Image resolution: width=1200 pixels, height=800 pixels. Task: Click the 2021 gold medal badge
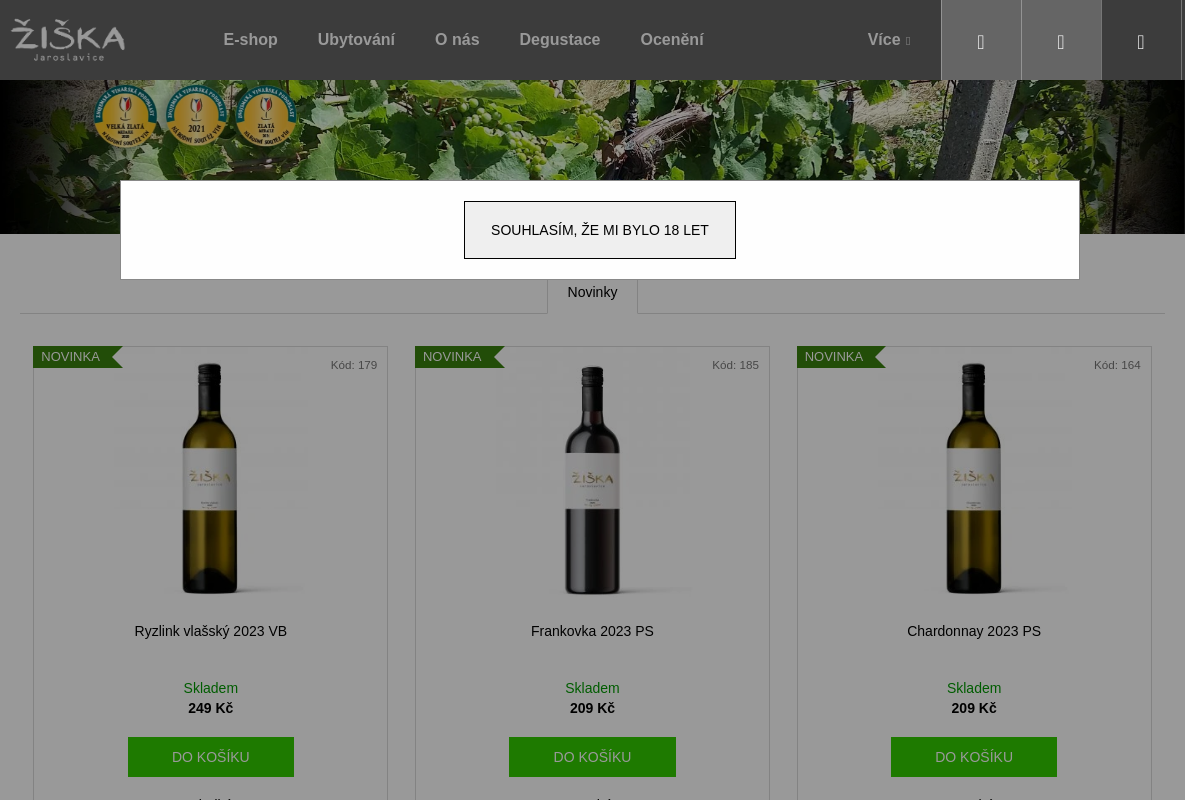196,116
